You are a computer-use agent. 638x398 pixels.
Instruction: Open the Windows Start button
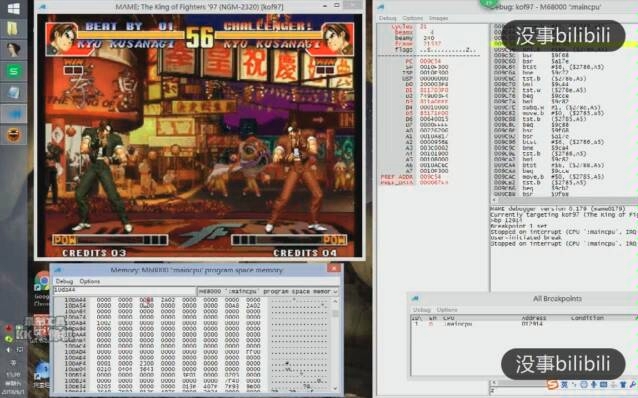click(13, 8)
